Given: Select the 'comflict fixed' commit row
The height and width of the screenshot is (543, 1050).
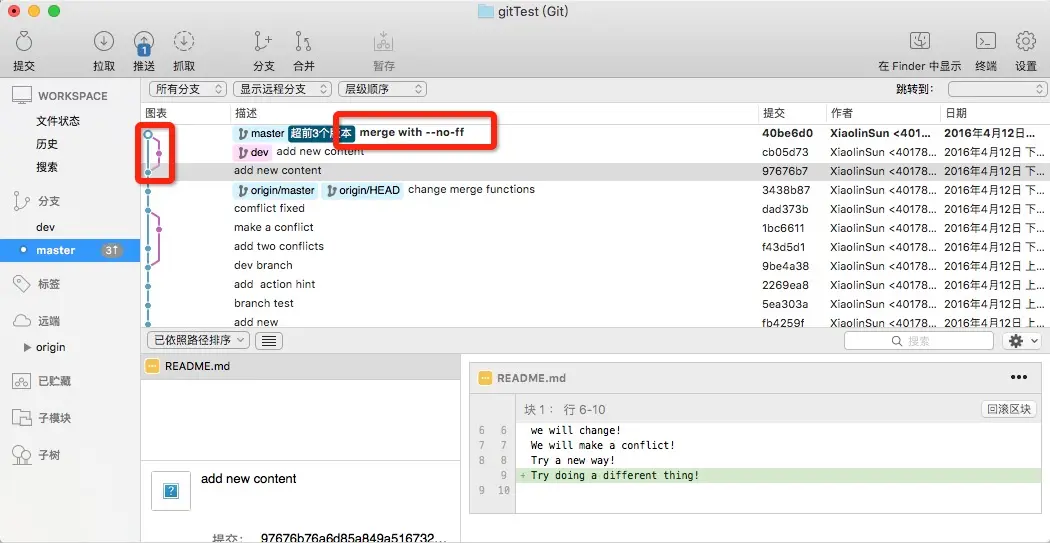Looking at the screenshot, I should tap(595, 209).
